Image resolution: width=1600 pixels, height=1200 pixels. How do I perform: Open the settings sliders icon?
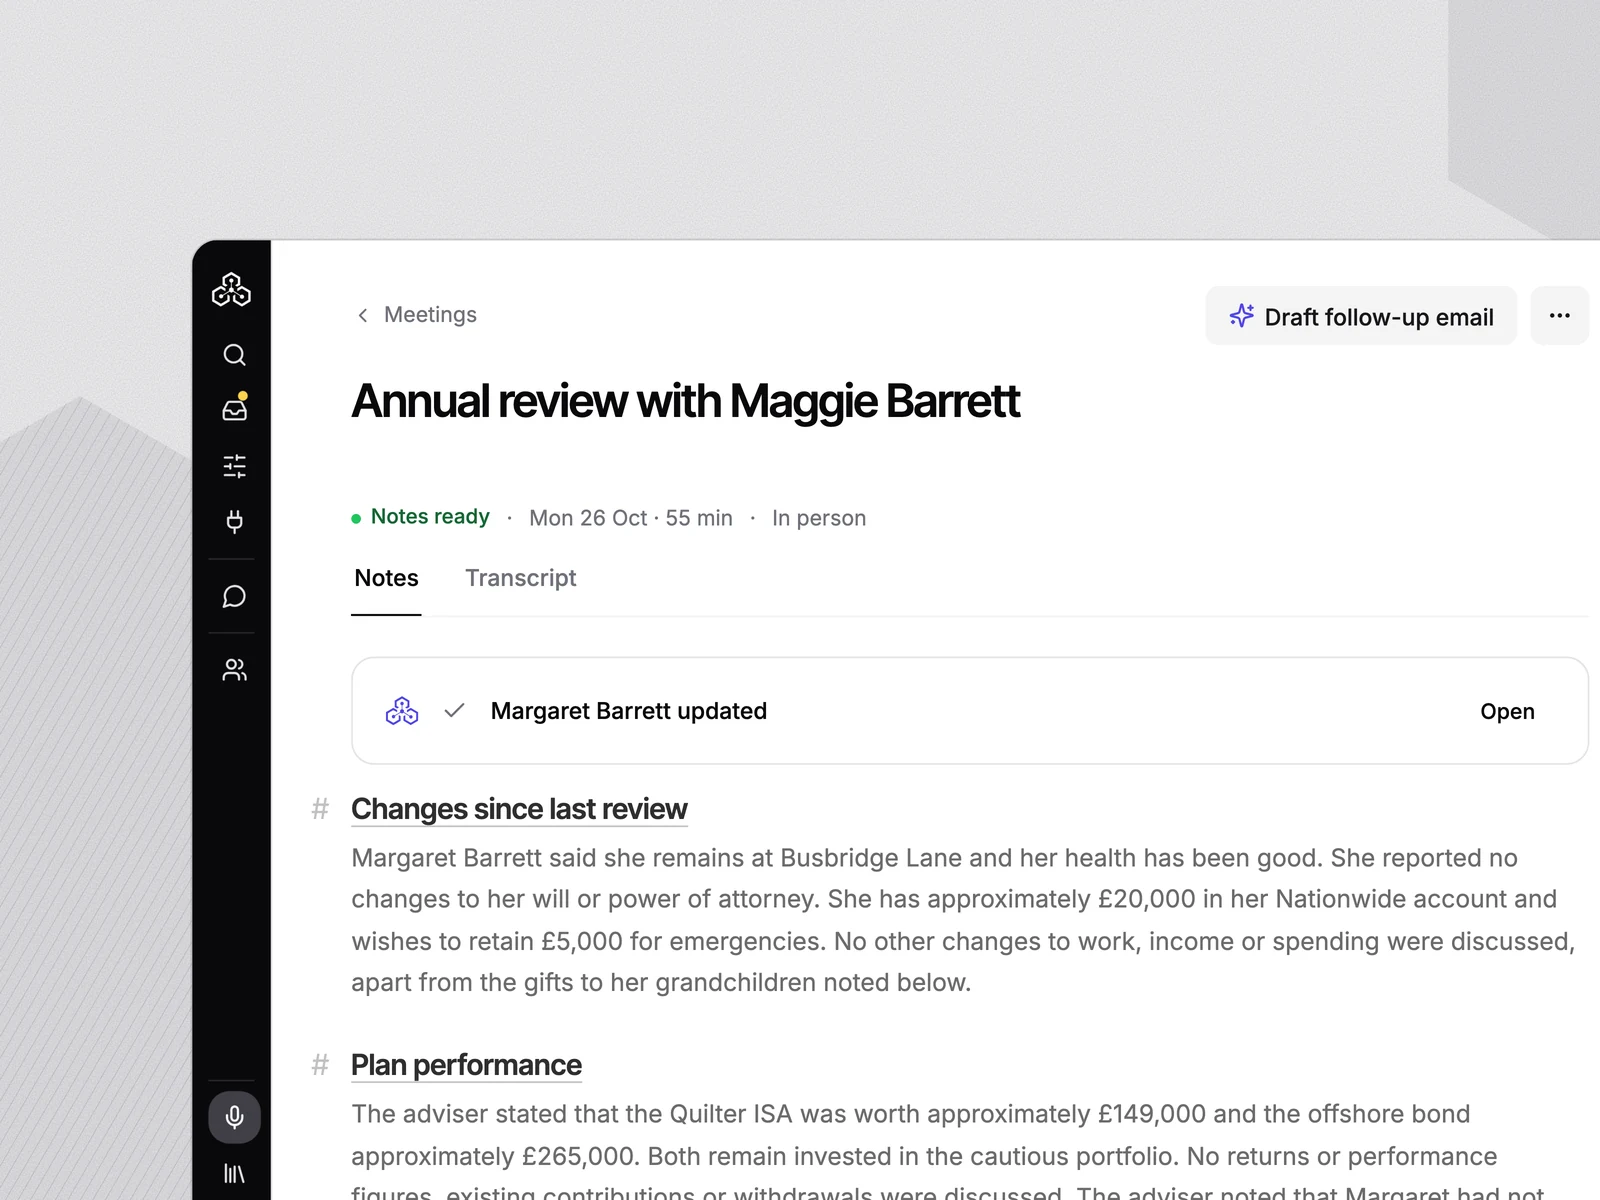click(x=234, y=466)
